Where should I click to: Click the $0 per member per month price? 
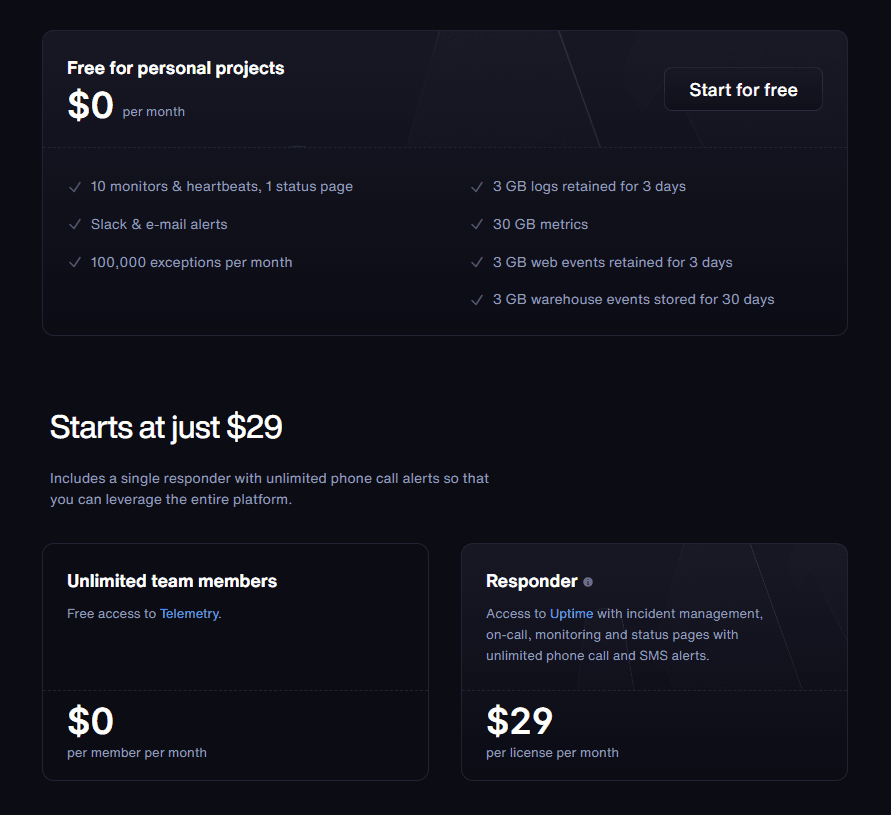click(91, 721)
